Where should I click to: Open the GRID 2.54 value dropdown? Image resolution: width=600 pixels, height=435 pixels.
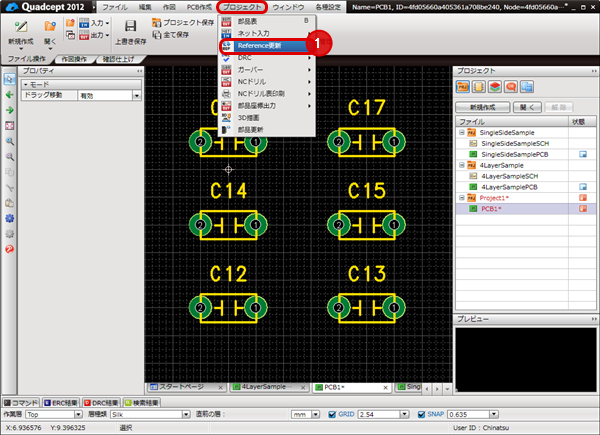404,414
